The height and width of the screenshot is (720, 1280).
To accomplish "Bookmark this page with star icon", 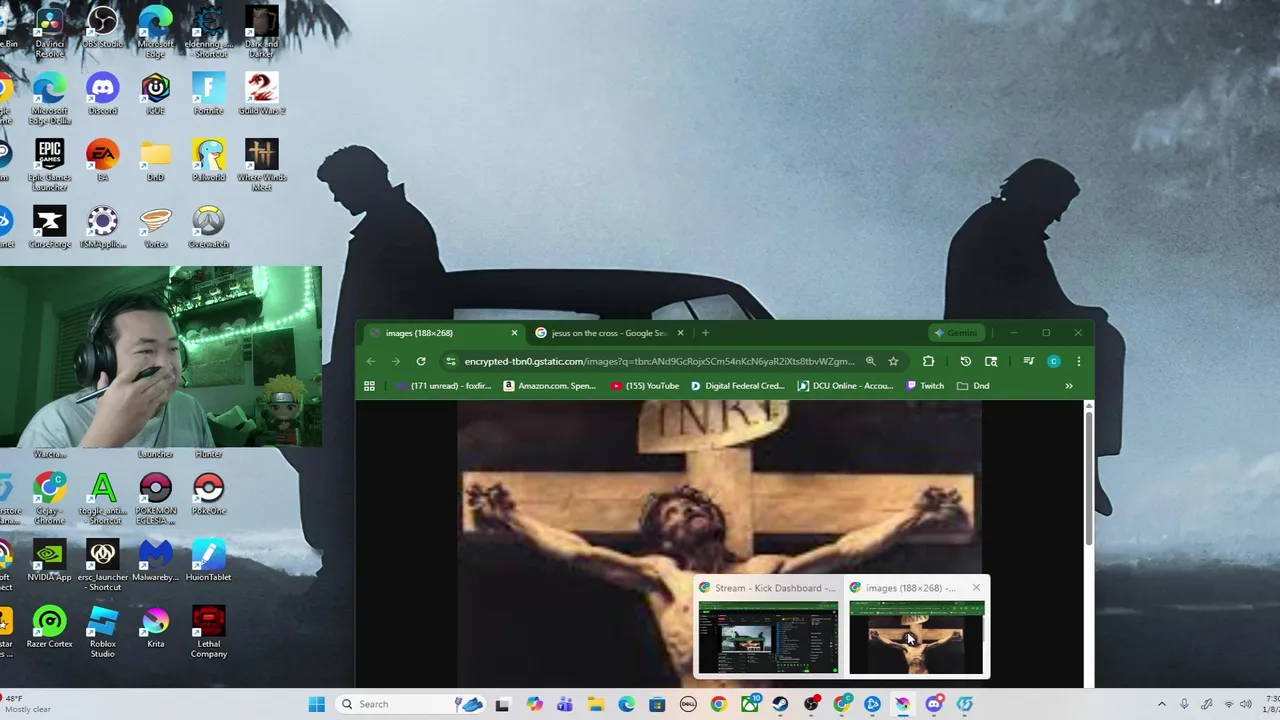I will click(x=893, y=361).
